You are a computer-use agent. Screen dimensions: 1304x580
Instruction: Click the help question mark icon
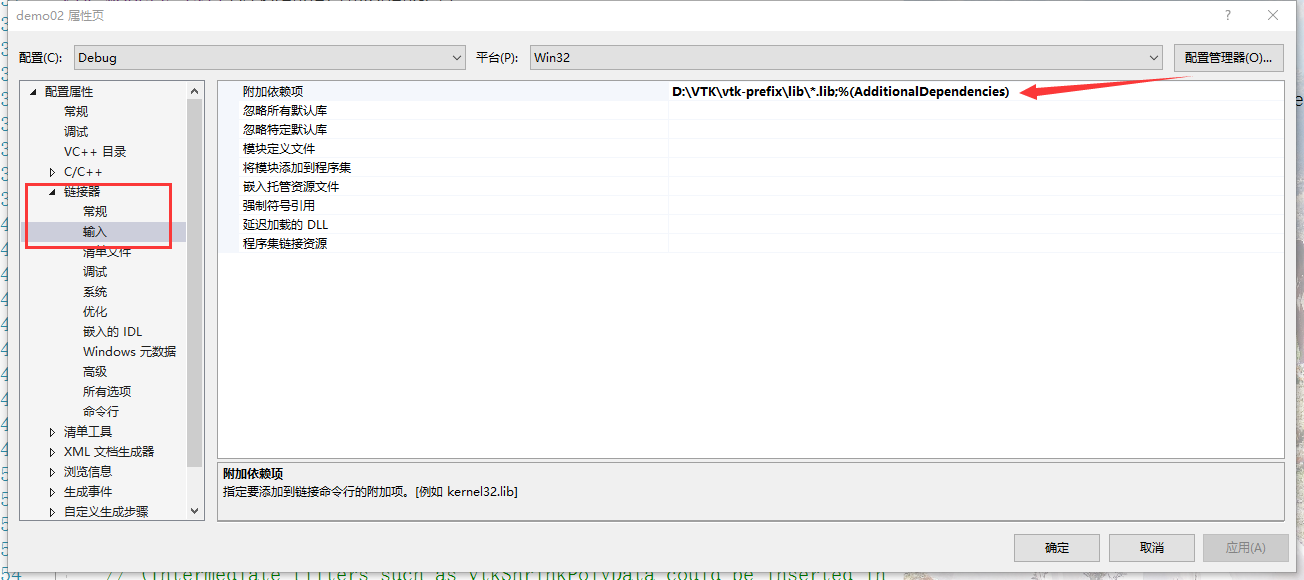[x=1226, y=15]
